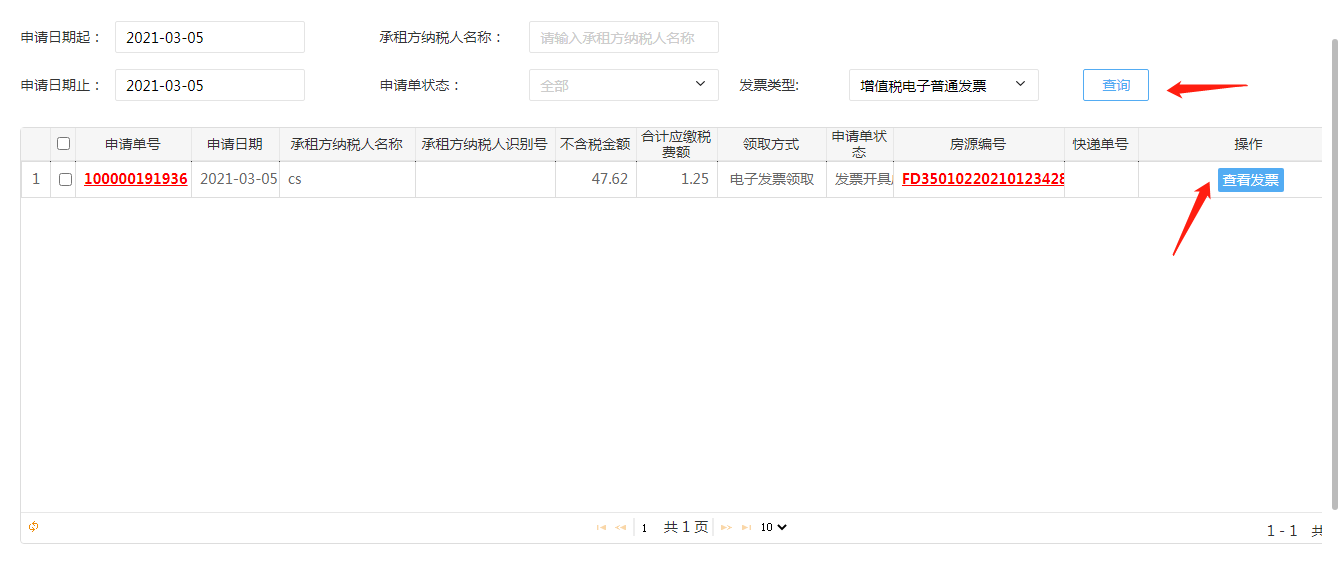Image resolution: width=1338 pixels, height=572 pixels.
Task: Tick the checkbox for row 100000191936
Action: [x=65, y=180]
